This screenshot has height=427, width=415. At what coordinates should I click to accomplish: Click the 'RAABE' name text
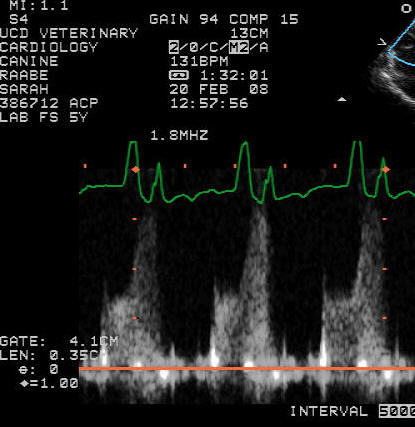(24, 75)
